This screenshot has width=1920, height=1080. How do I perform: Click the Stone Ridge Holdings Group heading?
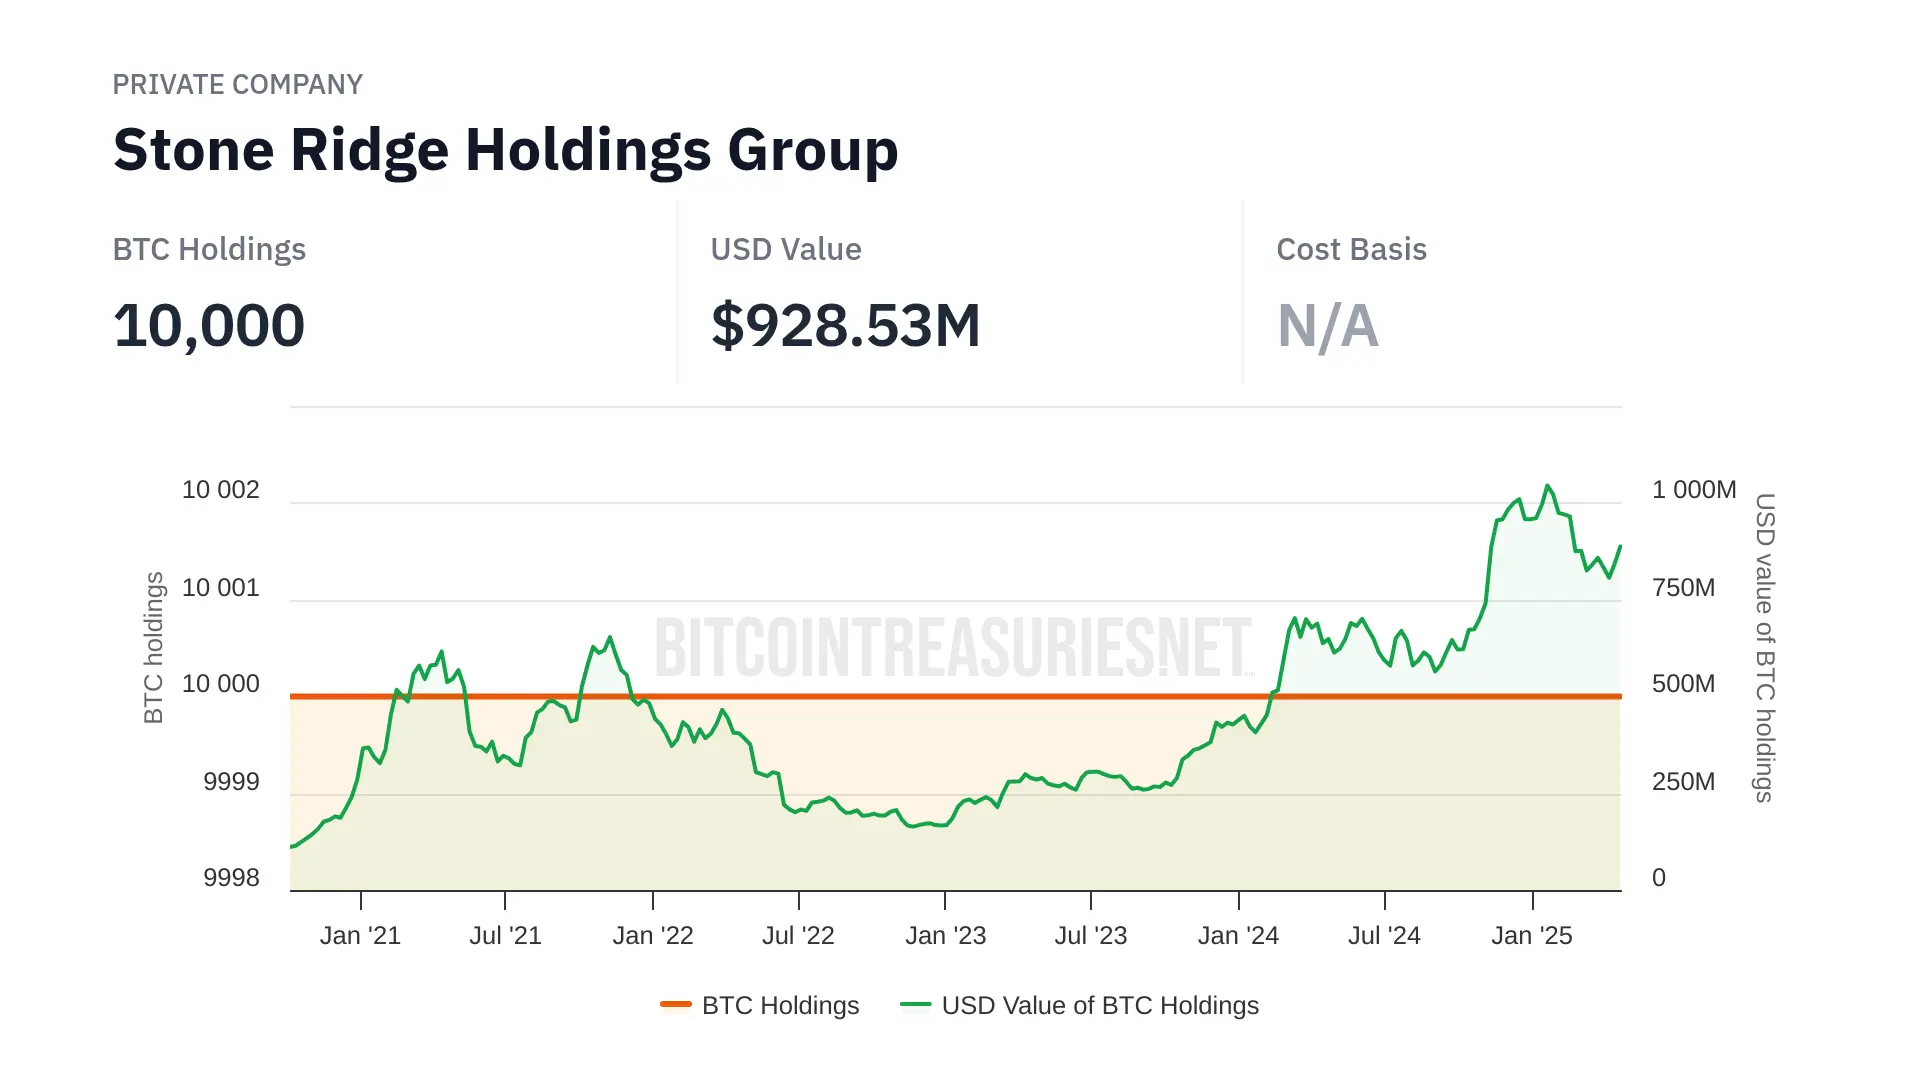point(505,150)
